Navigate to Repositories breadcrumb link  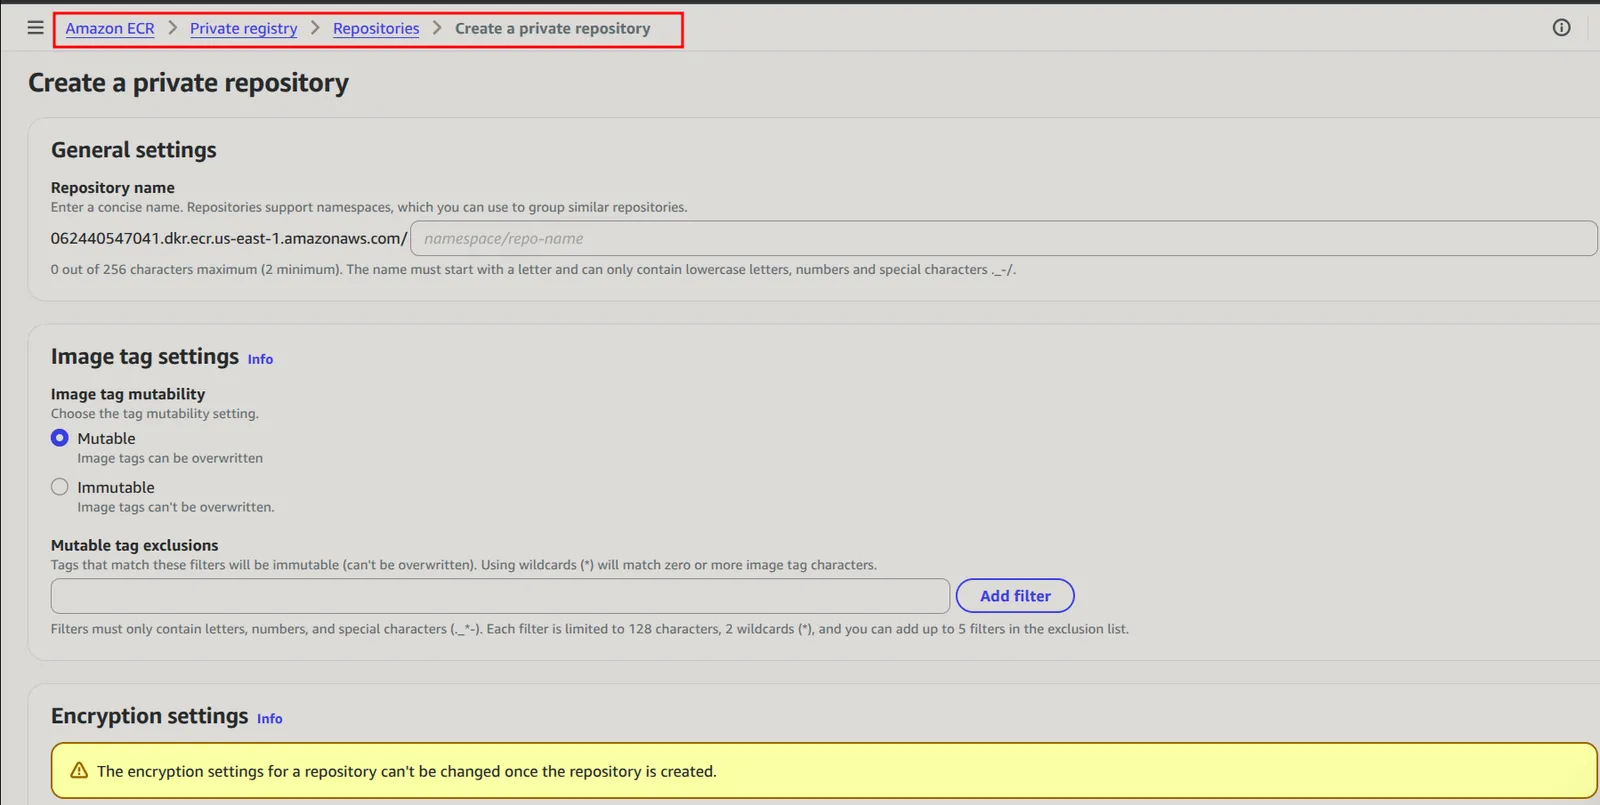click(x=376, y=28)
